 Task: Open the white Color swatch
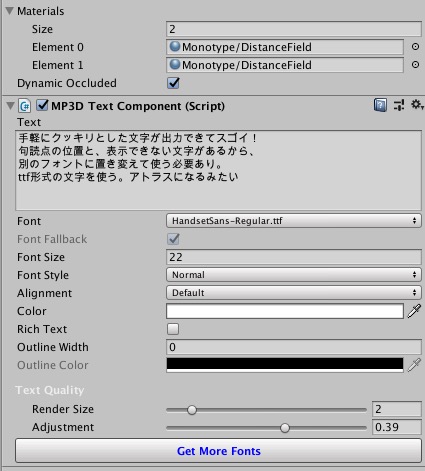(285, 311)
